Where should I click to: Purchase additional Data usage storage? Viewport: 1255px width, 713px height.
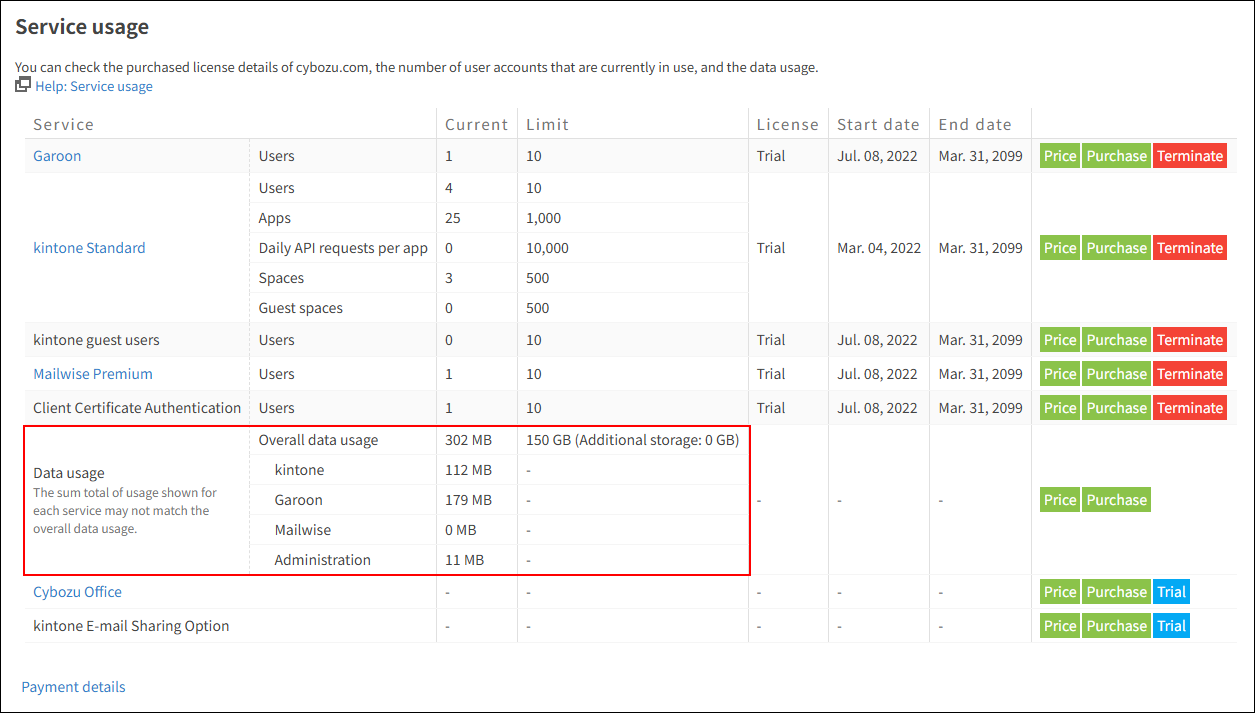coord(1116,499)
